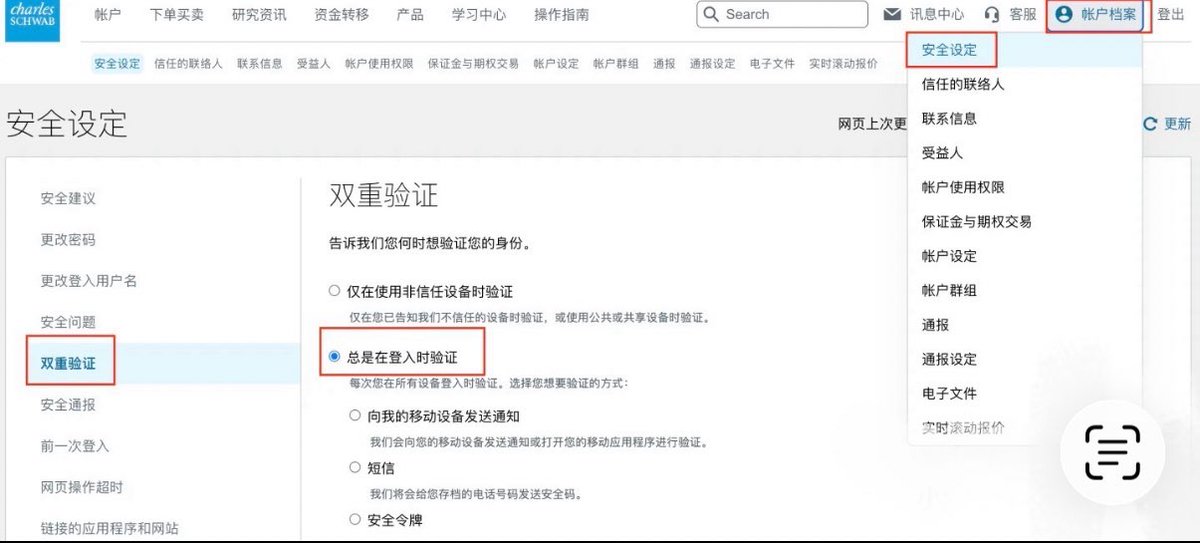Choose 联系信息 in the dropdown menu
This screenshot has width=1200, height=543.
click(949, 119)
